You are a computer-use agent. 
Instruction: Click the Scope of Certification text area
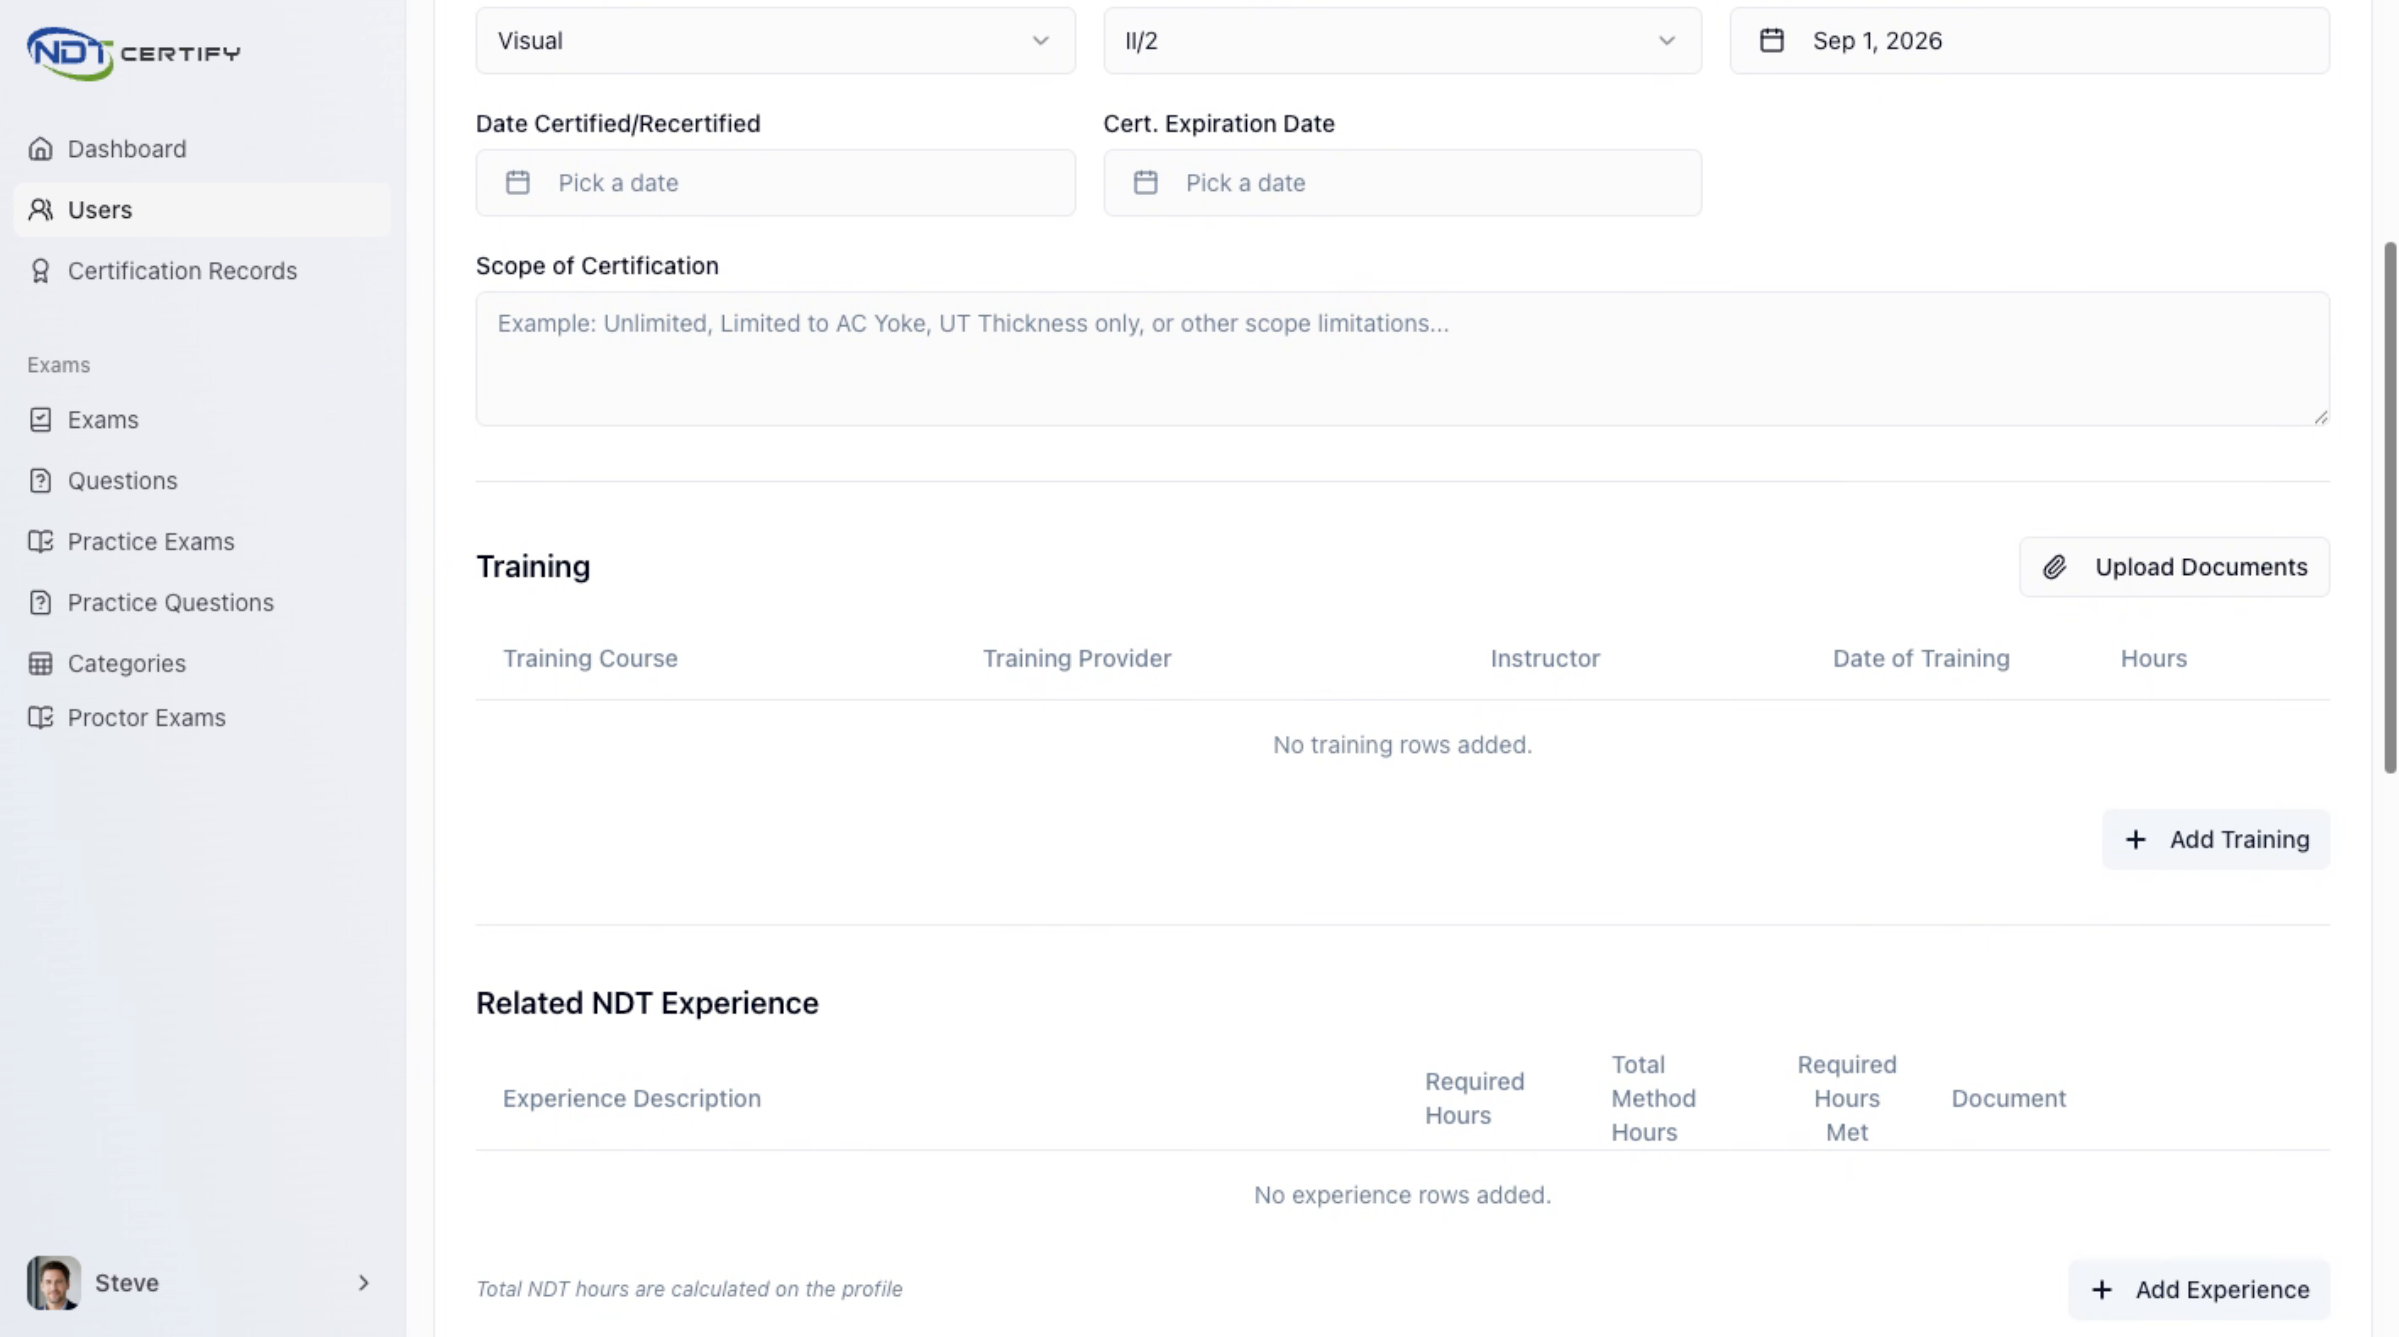point(1402,359)
